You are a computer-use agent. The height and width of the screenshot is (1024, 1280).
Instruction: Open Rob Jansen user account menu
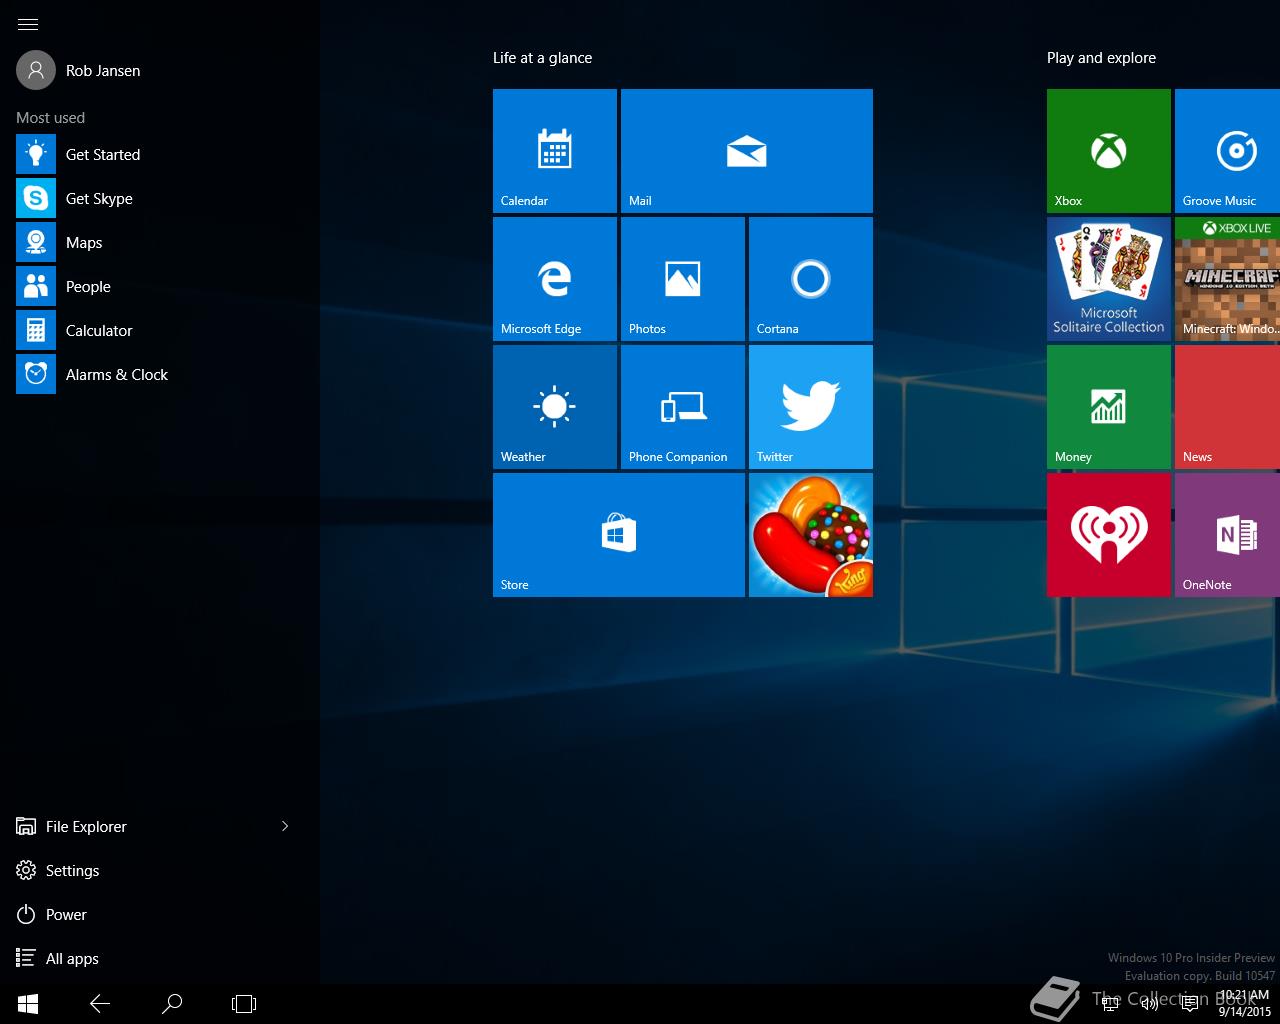[79, 70]
